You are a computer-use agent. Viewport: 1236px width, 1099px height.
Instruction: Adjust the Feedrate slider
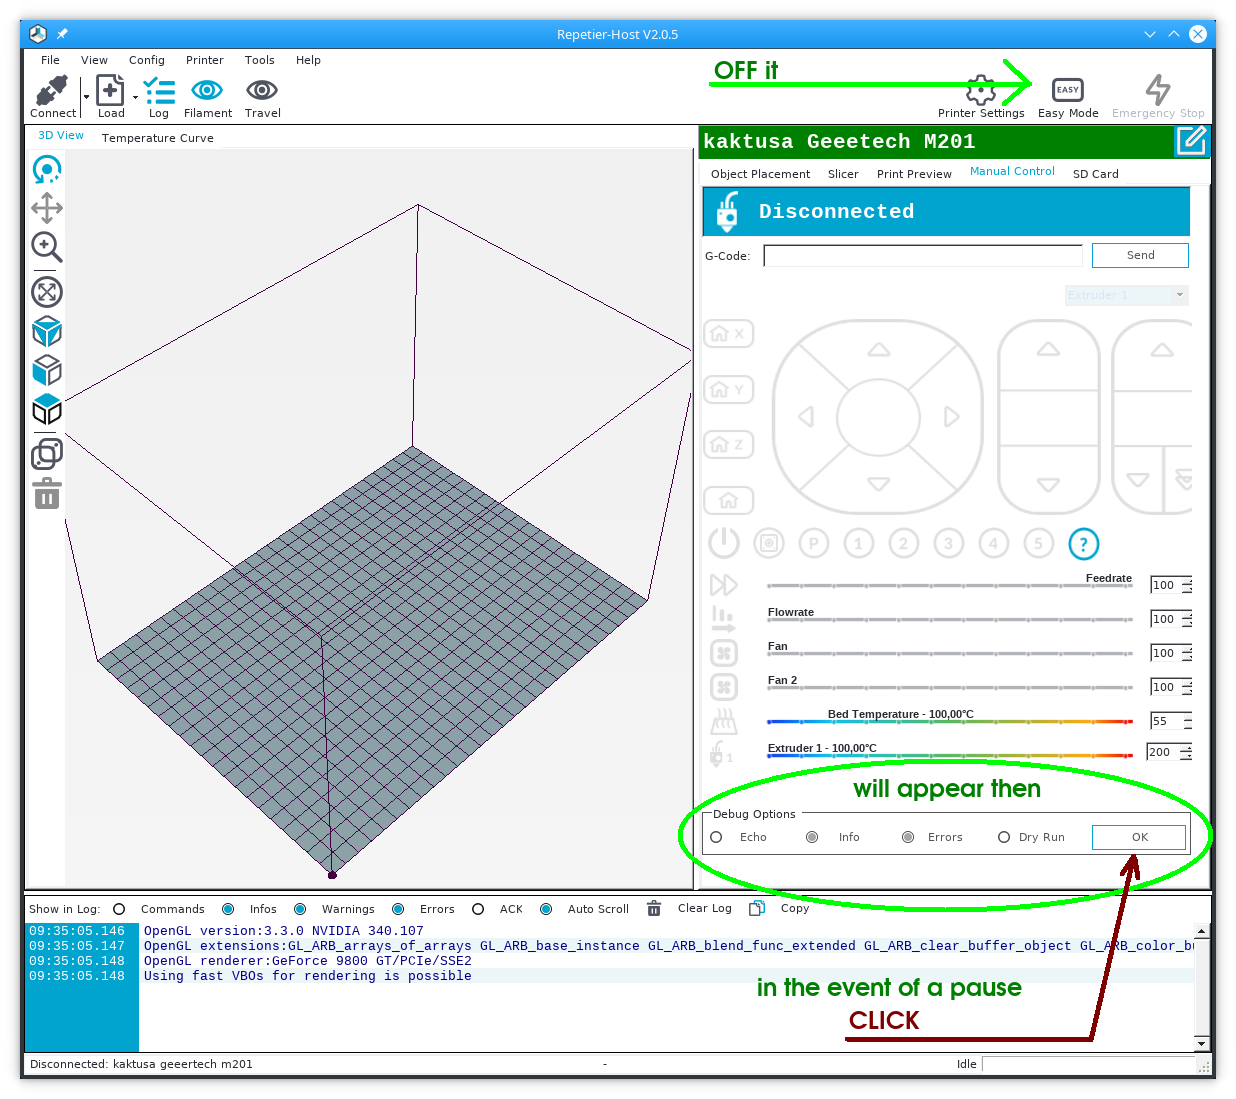pos(950,585)
